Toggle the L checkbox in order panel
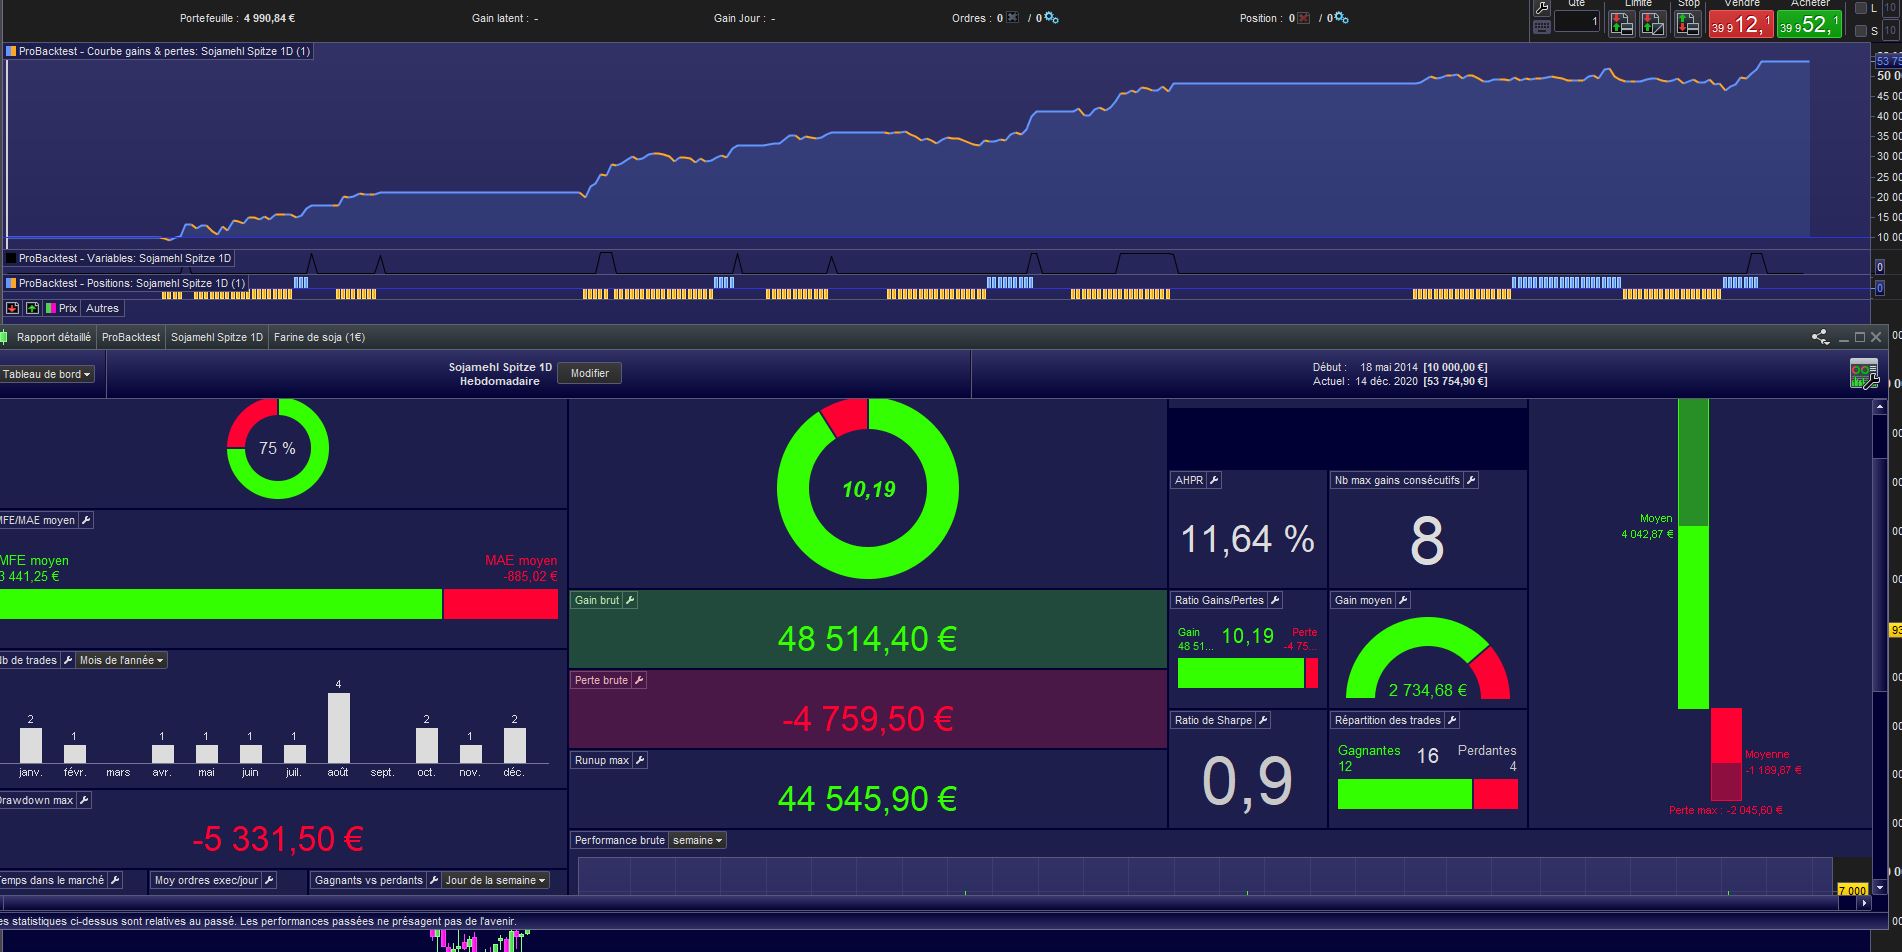 click(1861, 8)
